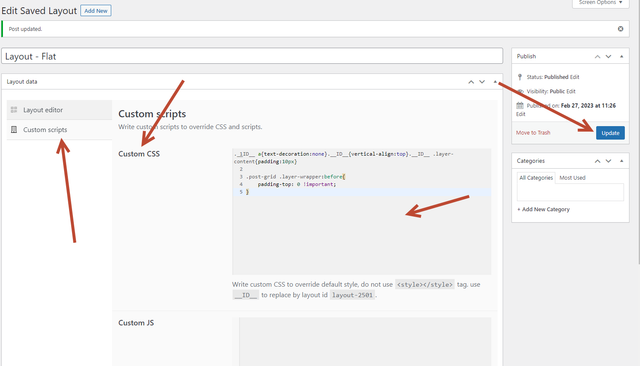Click inside the Custom CSS code editor
This screenshot has width=640, height=366.
(361, 211)
